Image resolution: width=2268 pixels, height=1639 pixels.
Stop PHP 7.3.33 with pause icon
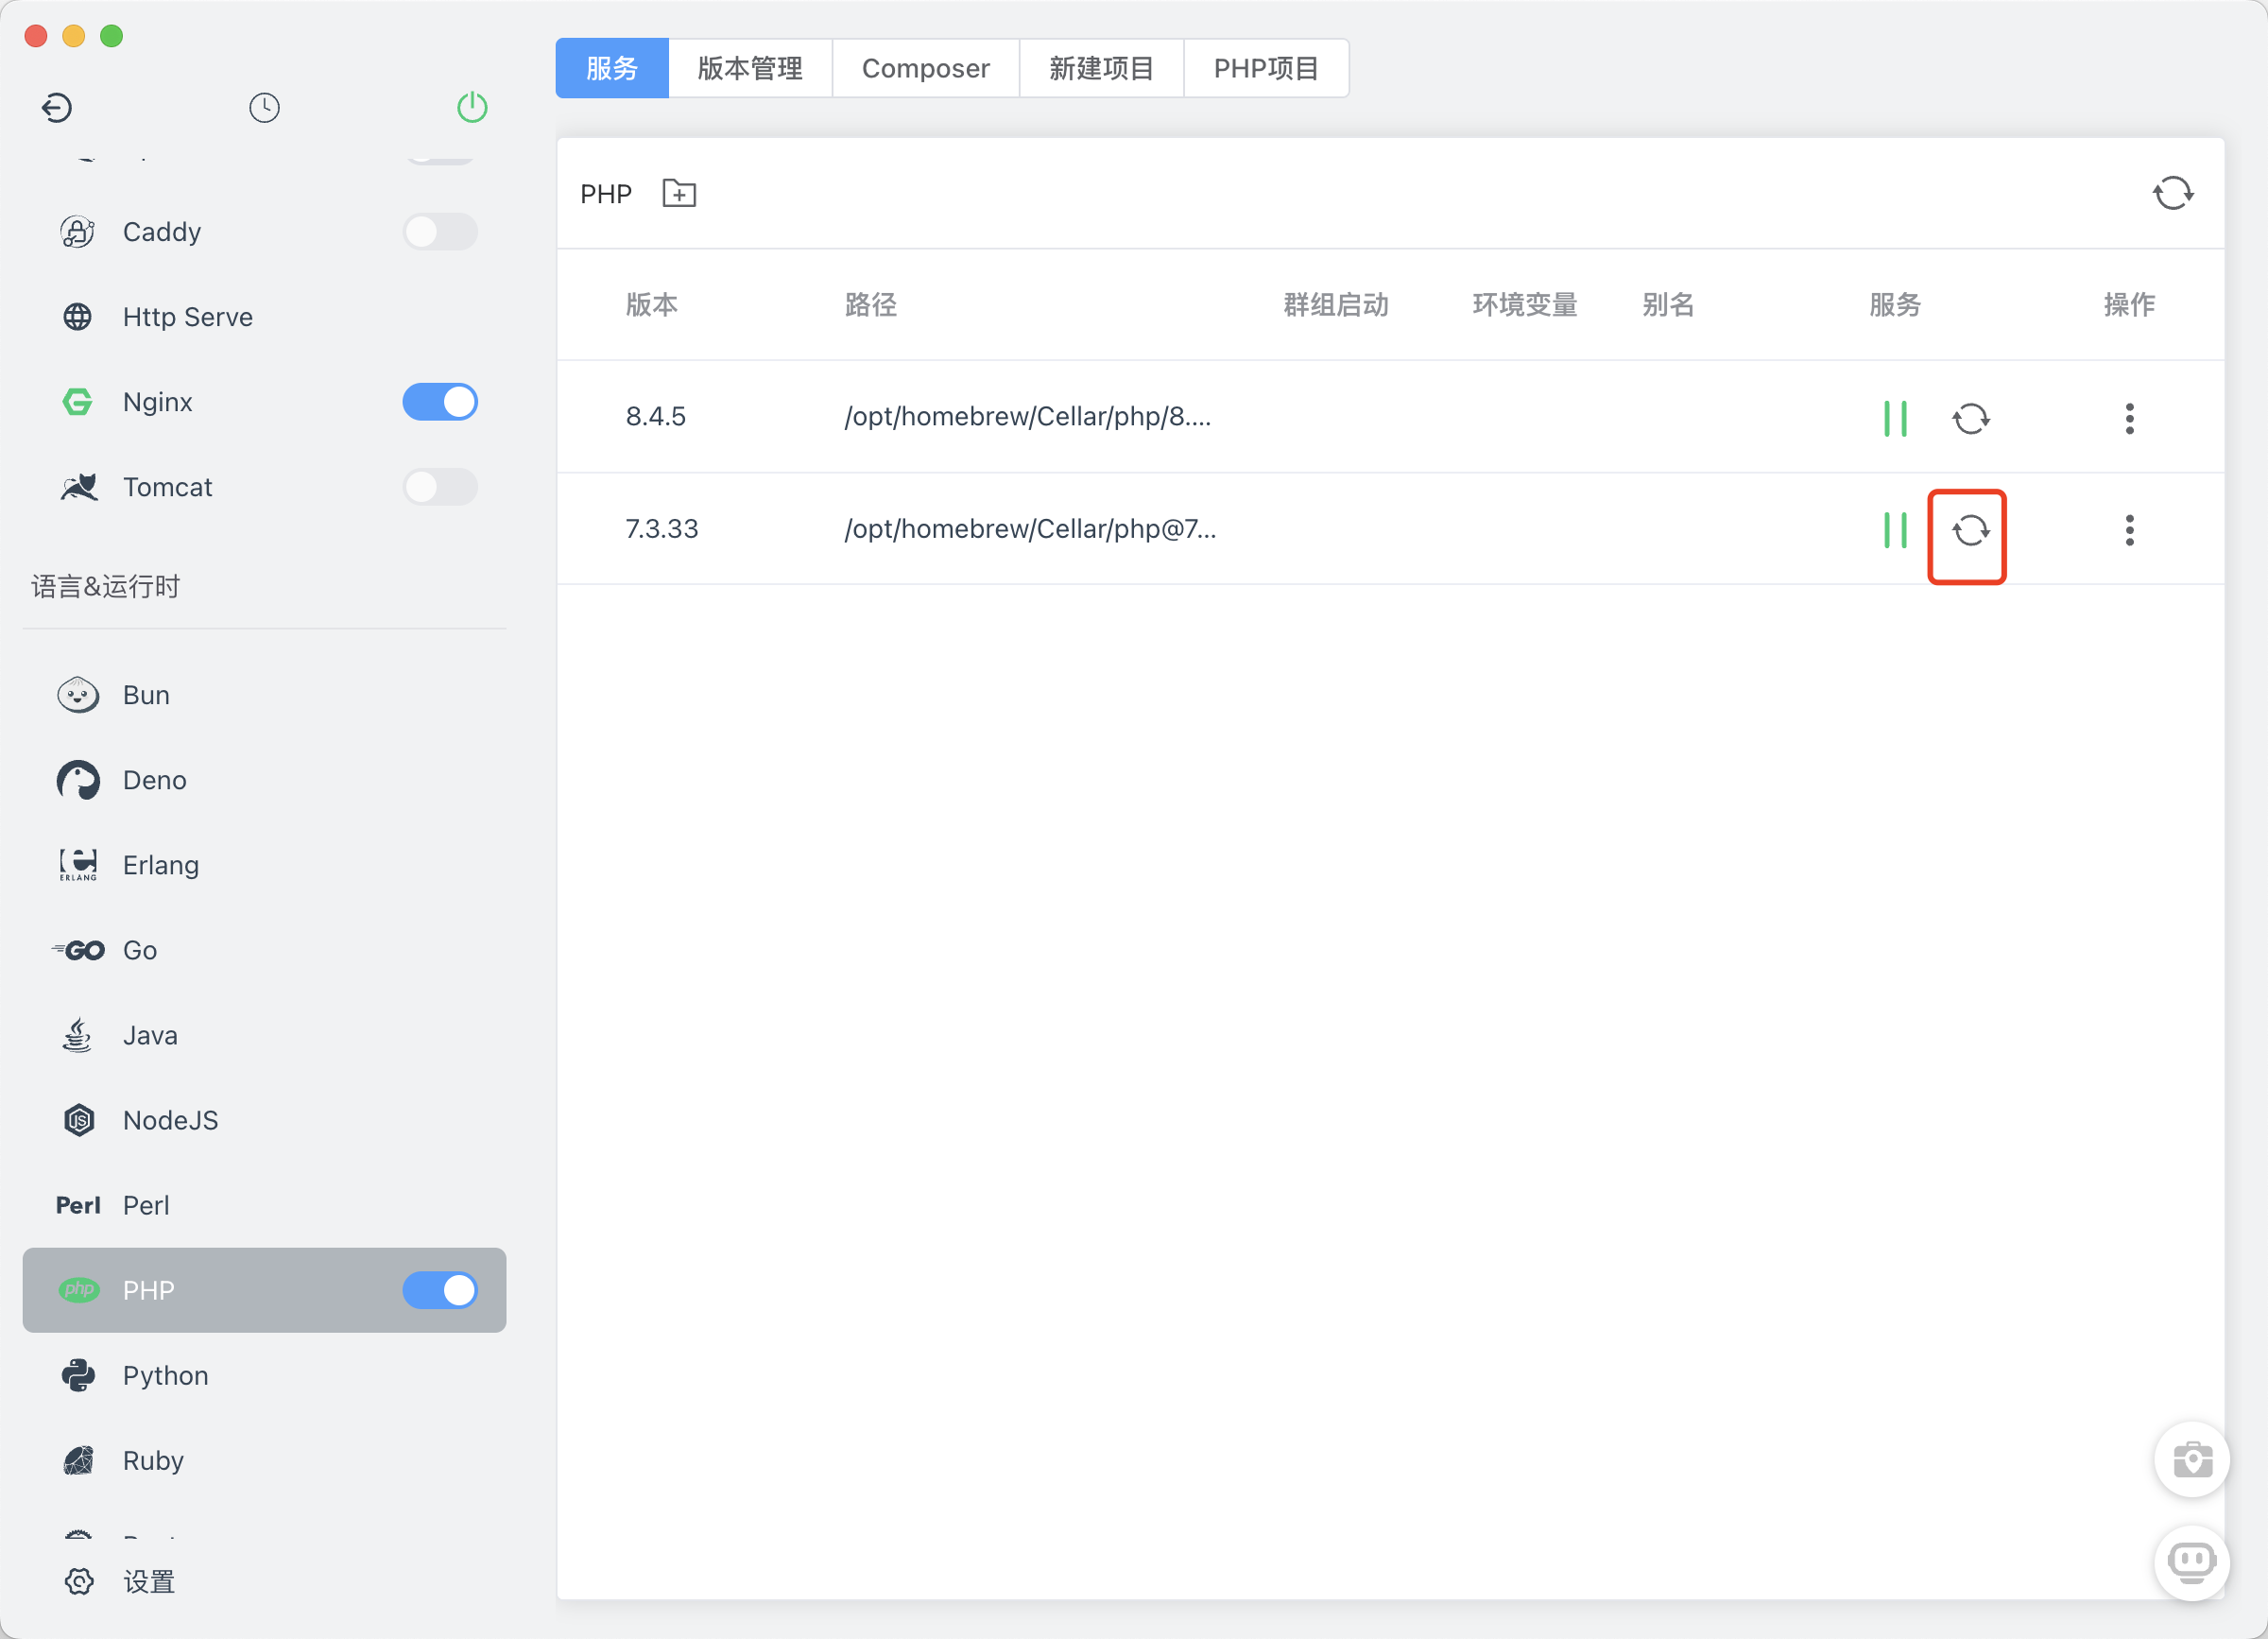click(x=1894, y=530)
